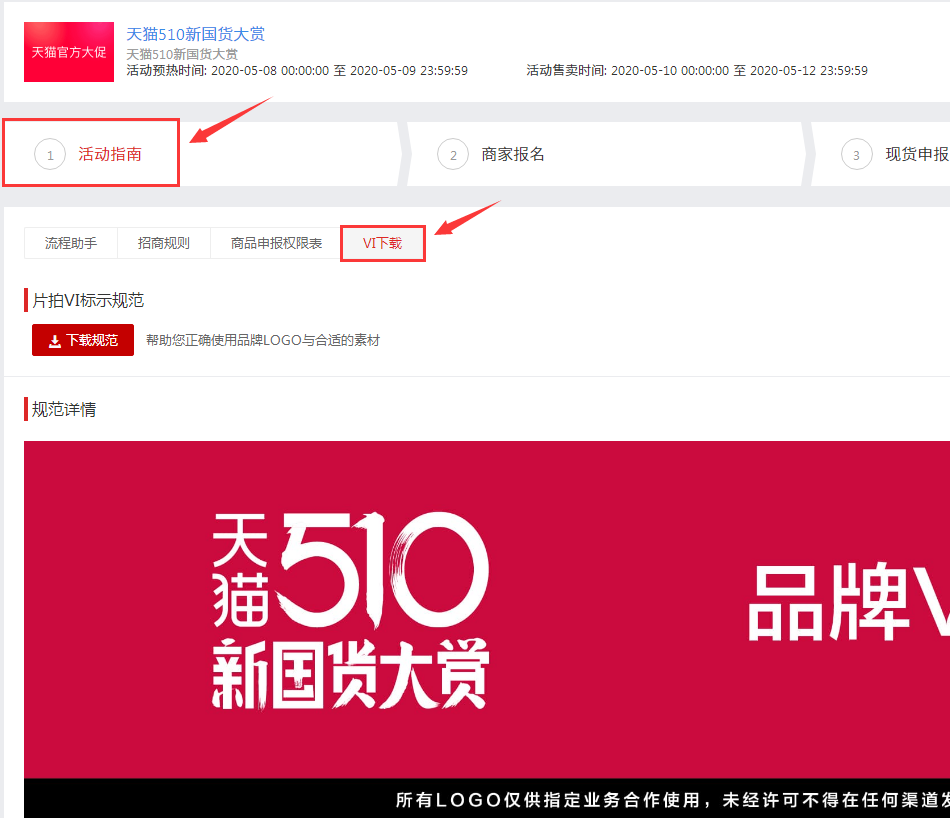Switch to the 招商规则 tab

point(164,243)
